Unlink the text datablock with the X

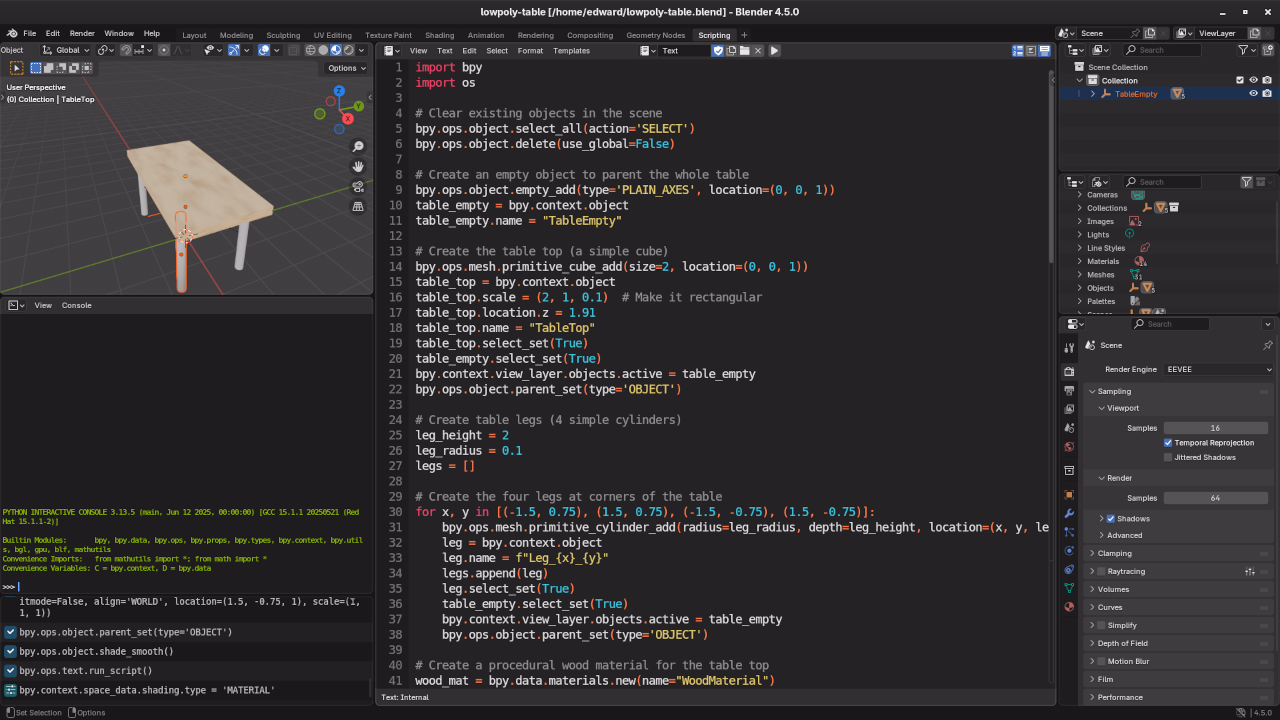pyautogui.click(x=758, y=50)
